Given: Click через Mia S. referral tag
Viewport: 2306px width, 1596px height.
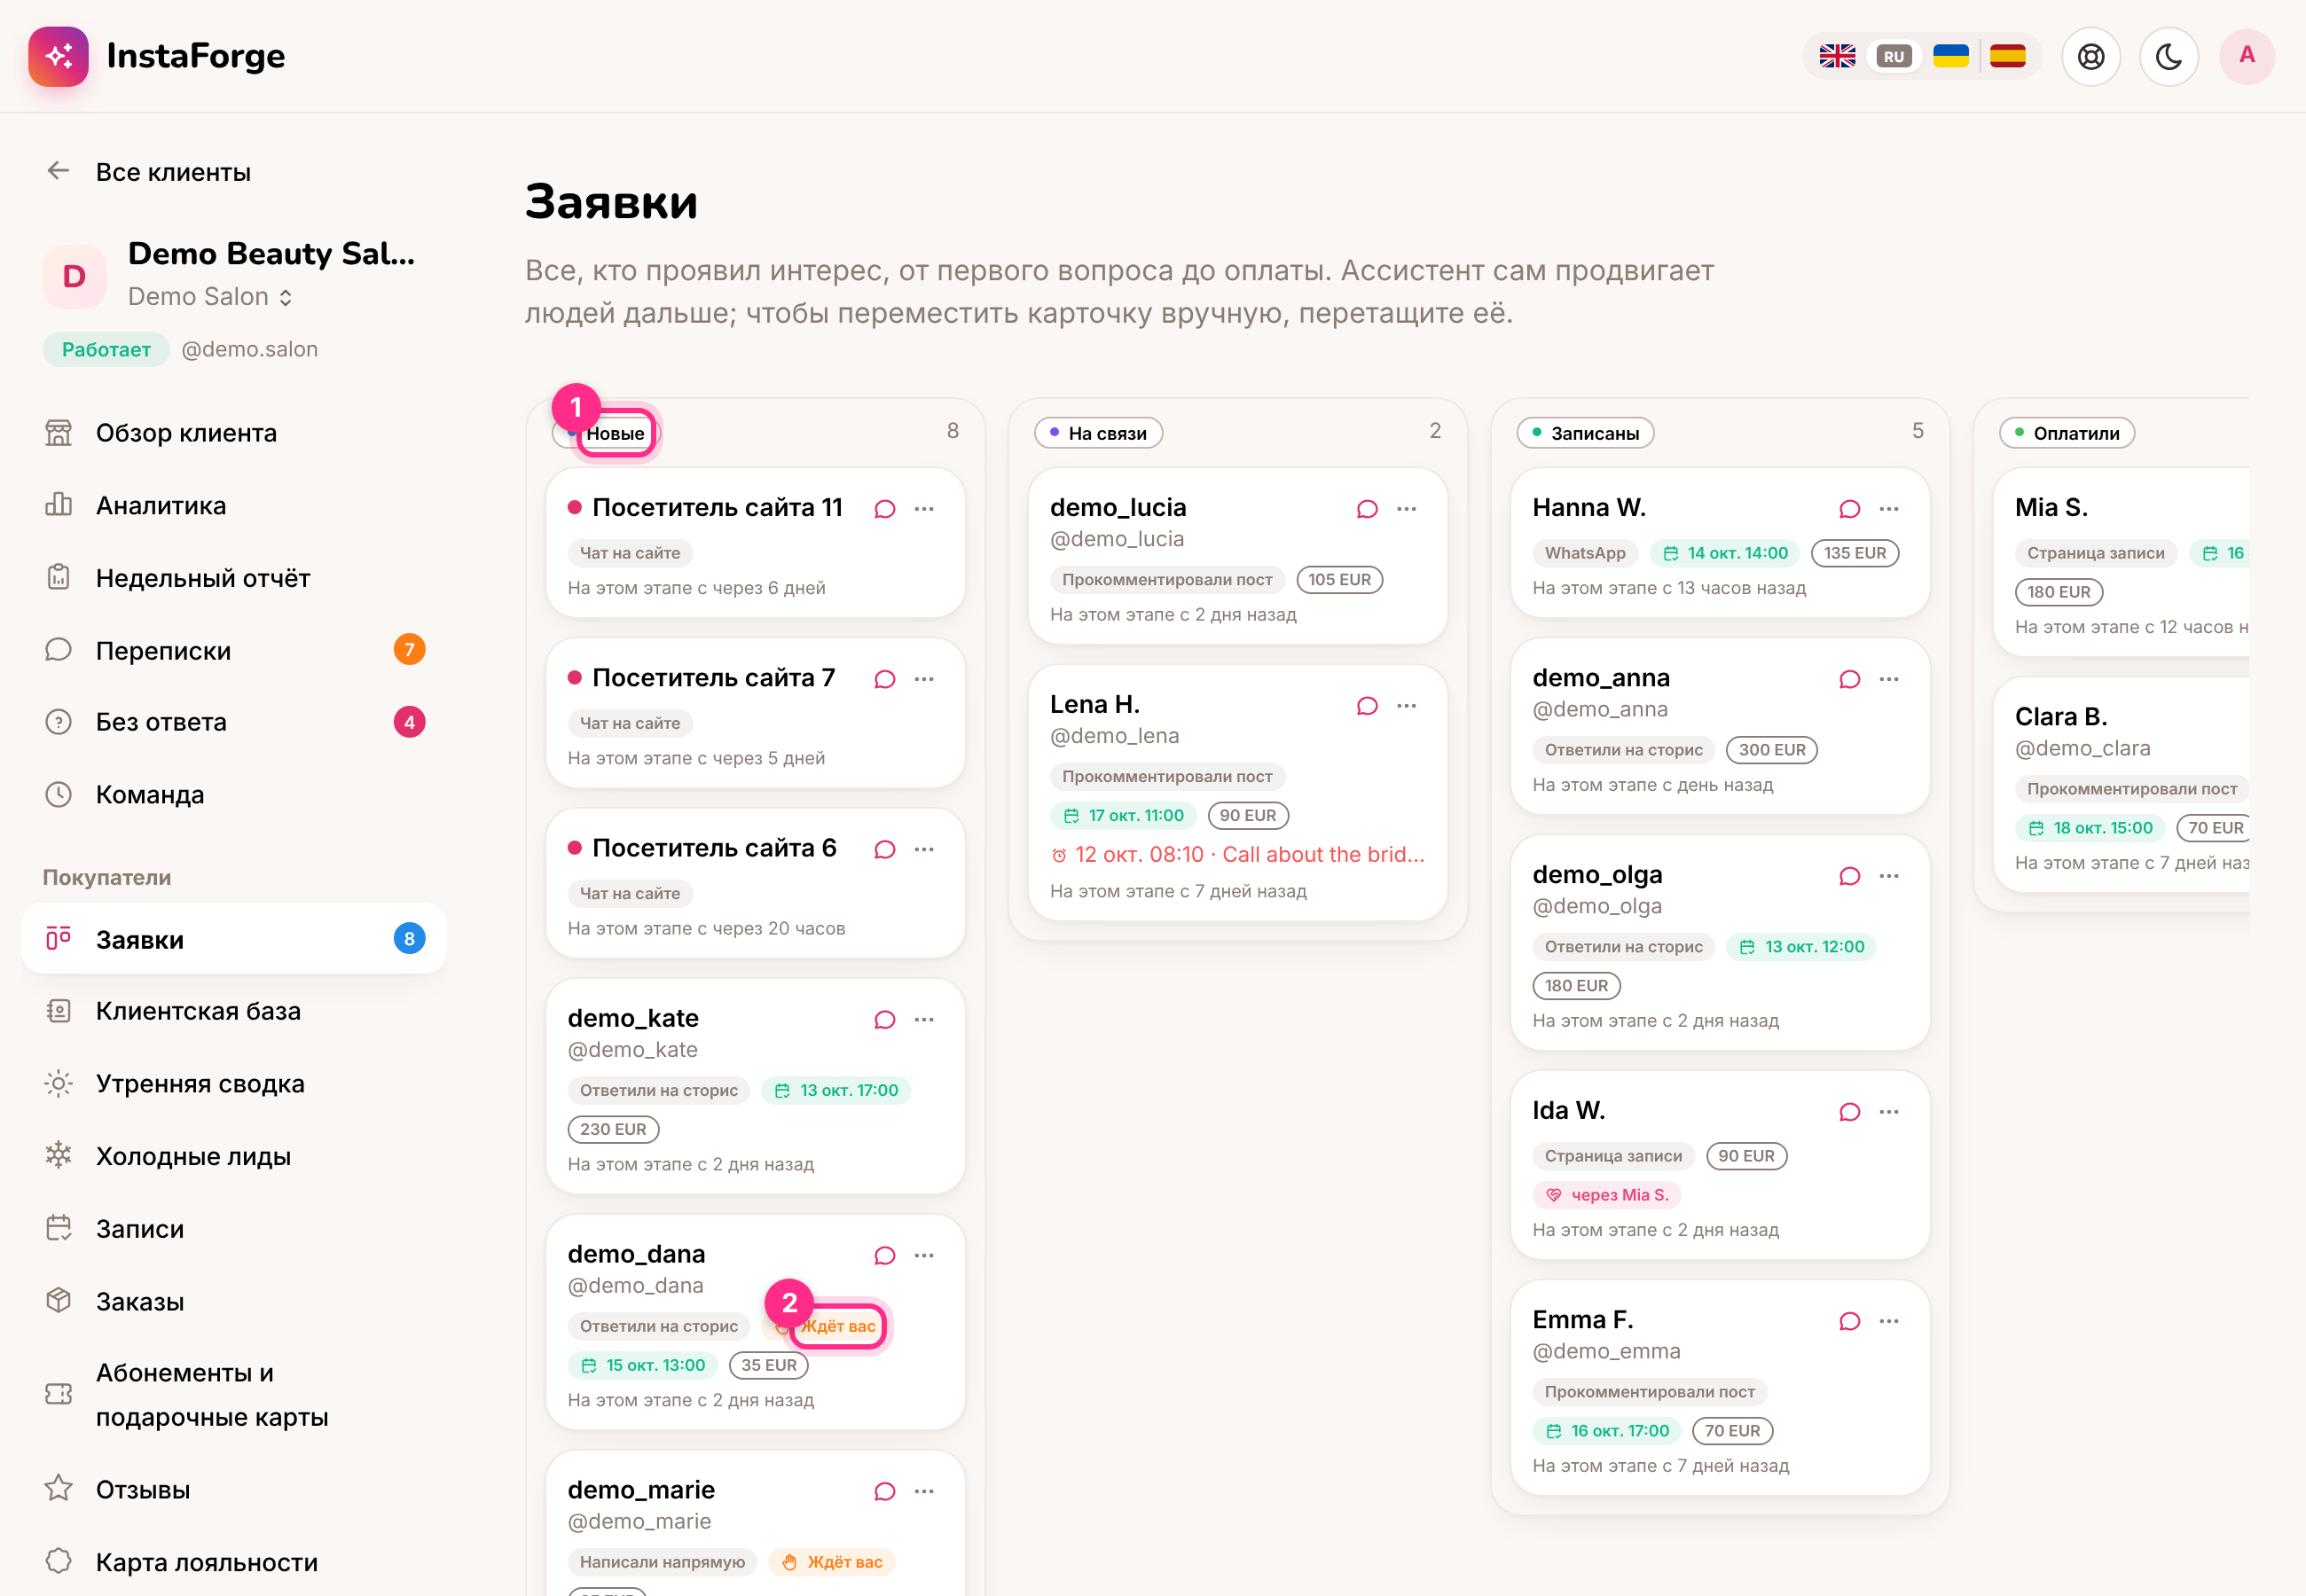Looking at the screenshot, I should point(1607,1195).
